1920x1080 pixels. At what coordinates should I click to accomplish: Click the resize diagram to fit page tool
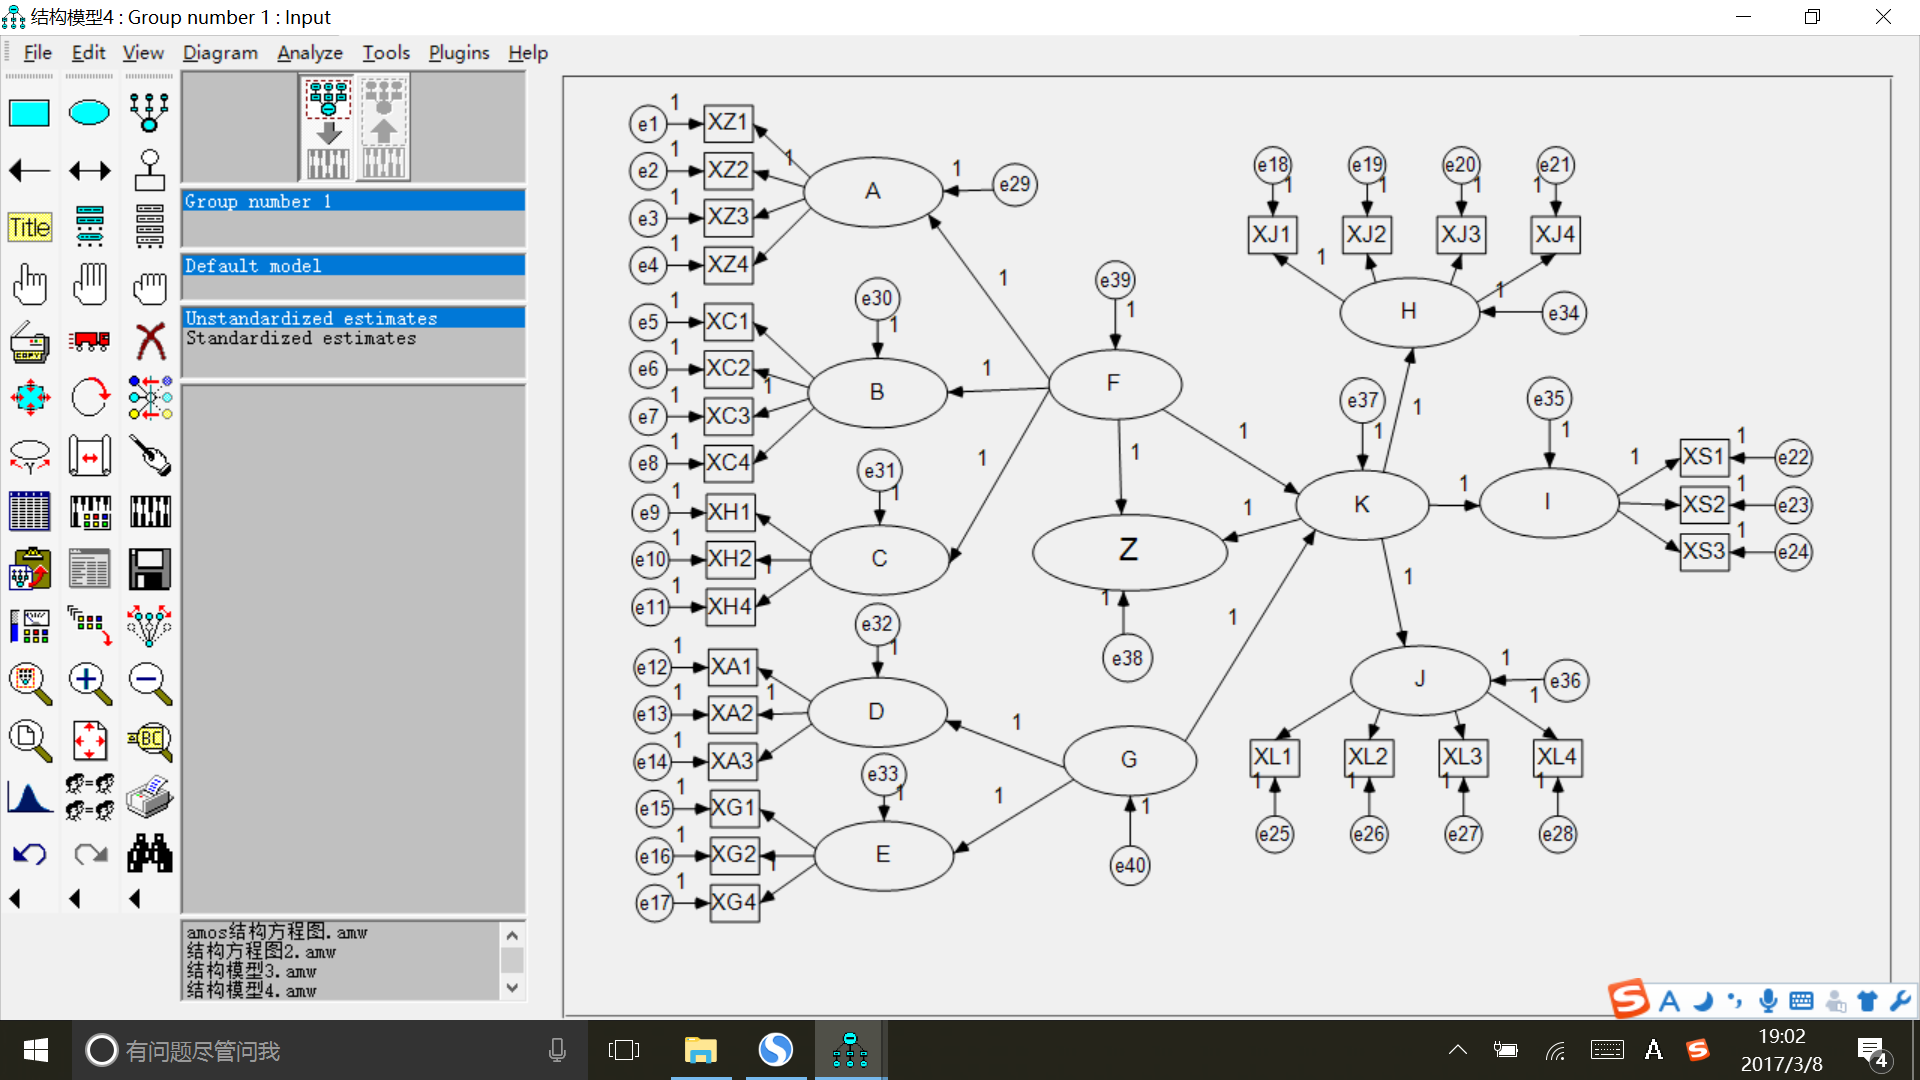(x=89, y=740)
